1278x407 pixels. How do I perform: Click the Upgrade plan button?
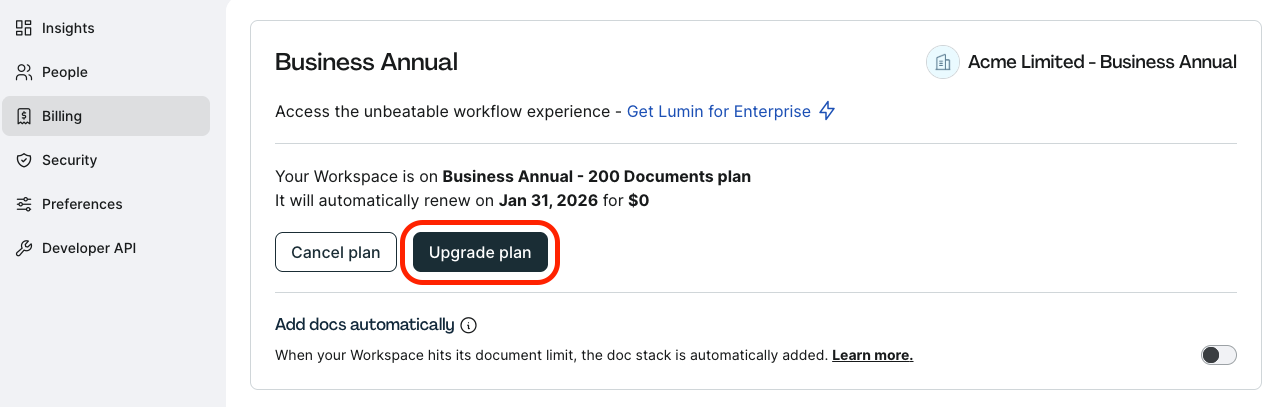point(480,253)
